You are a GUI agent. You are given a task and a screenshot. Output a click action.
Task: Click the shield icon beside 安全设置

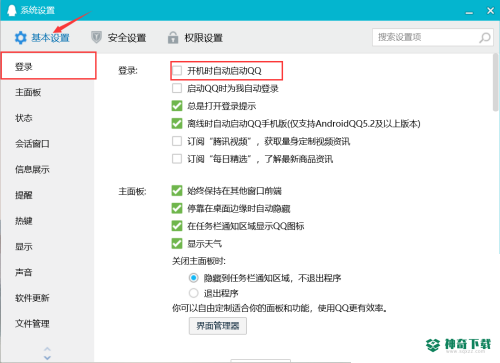point(96,37)
